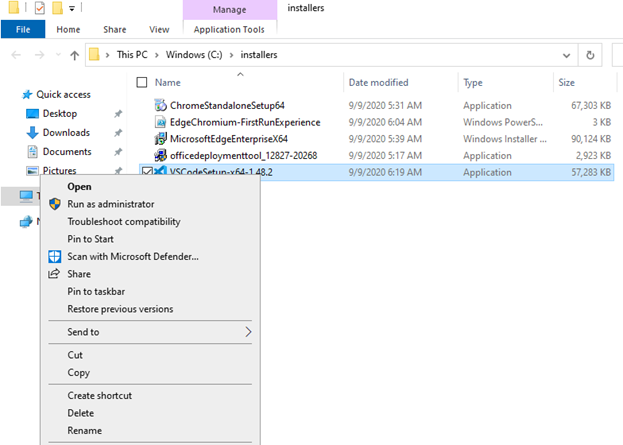Expand the chevron after This PC in path
Viewport: 623px width, 445px height.
157,55
